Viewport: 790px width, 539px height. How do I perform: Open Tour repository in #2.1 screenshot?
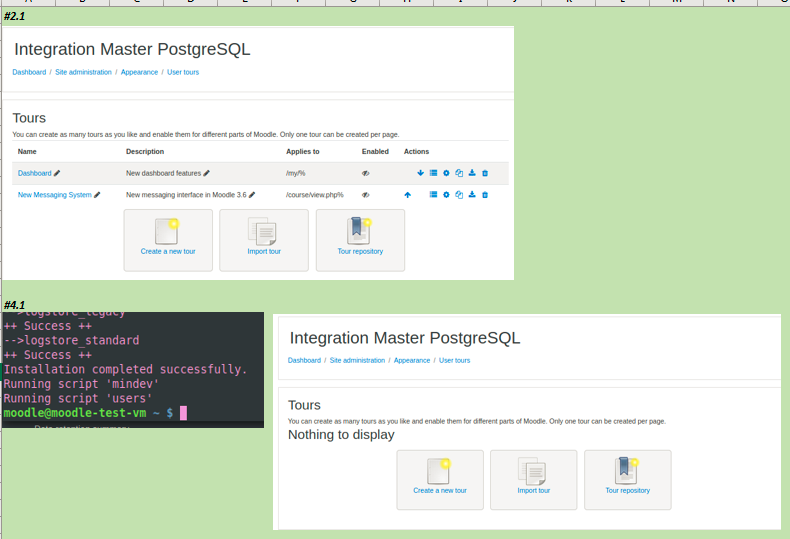pyautogui.click(x=360, y=240)
